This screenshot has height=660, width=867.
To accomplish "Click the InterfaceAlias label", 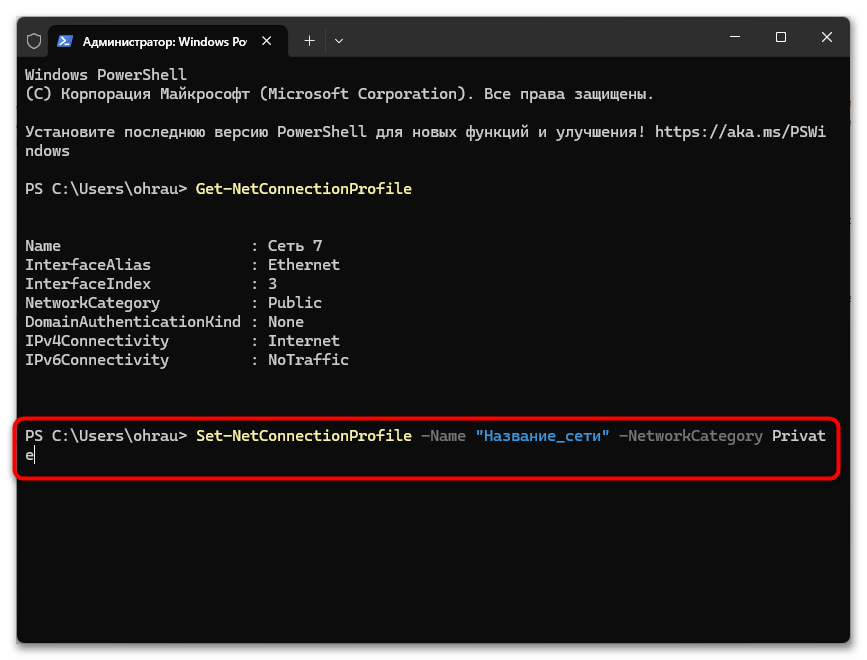I will pos(88,264).
